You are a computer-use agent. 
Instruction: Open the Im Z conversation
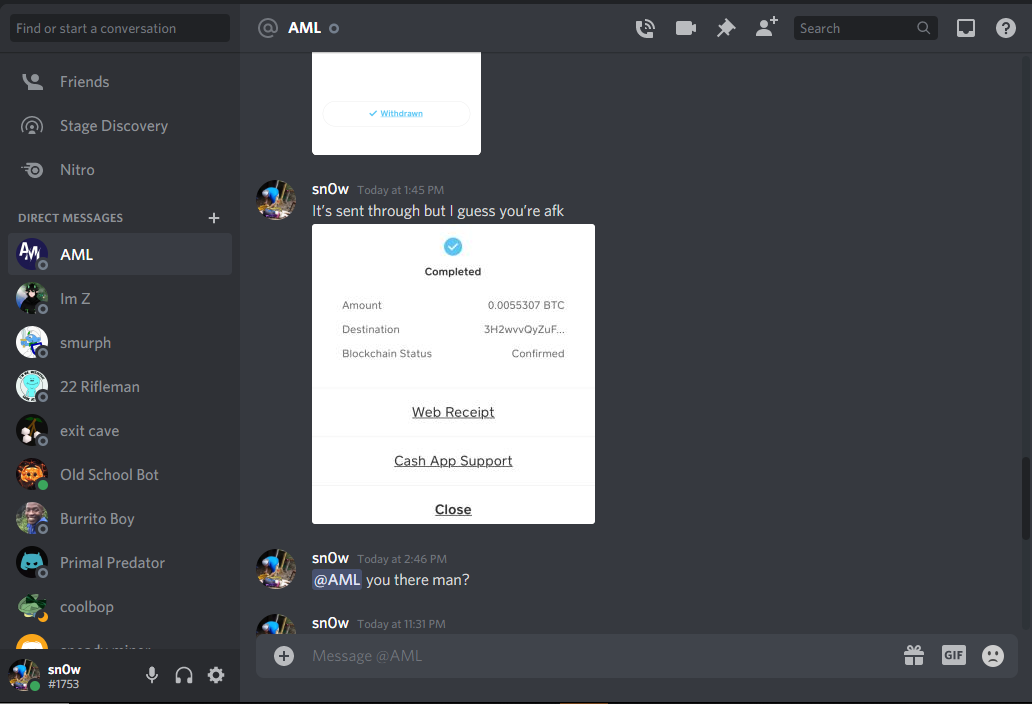120,299
